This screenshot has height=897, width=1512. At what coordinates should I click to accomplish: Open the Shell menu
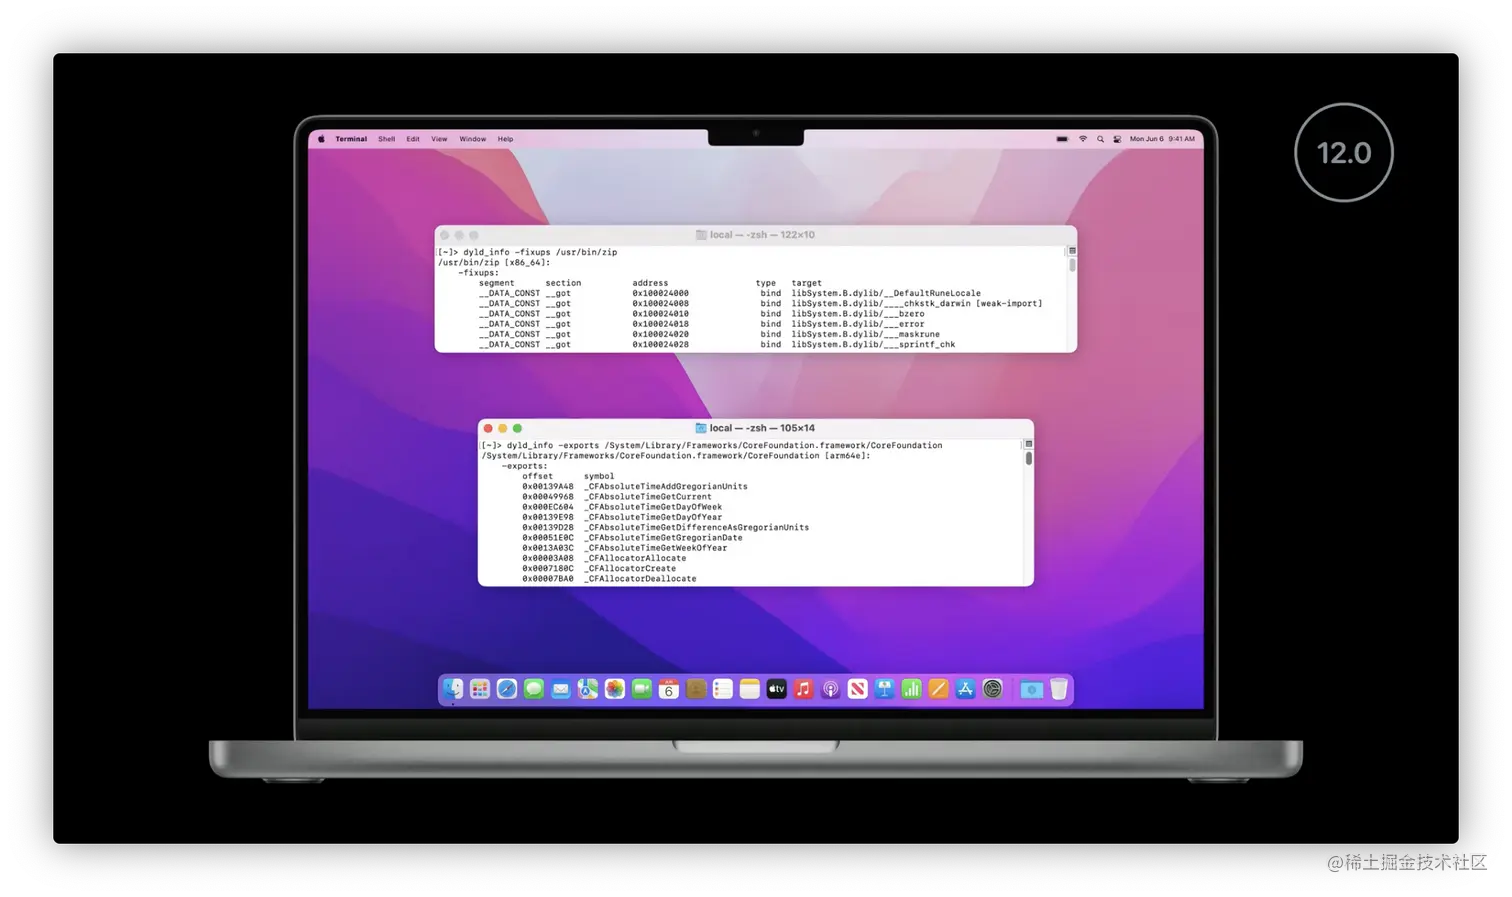pos(387,139)
